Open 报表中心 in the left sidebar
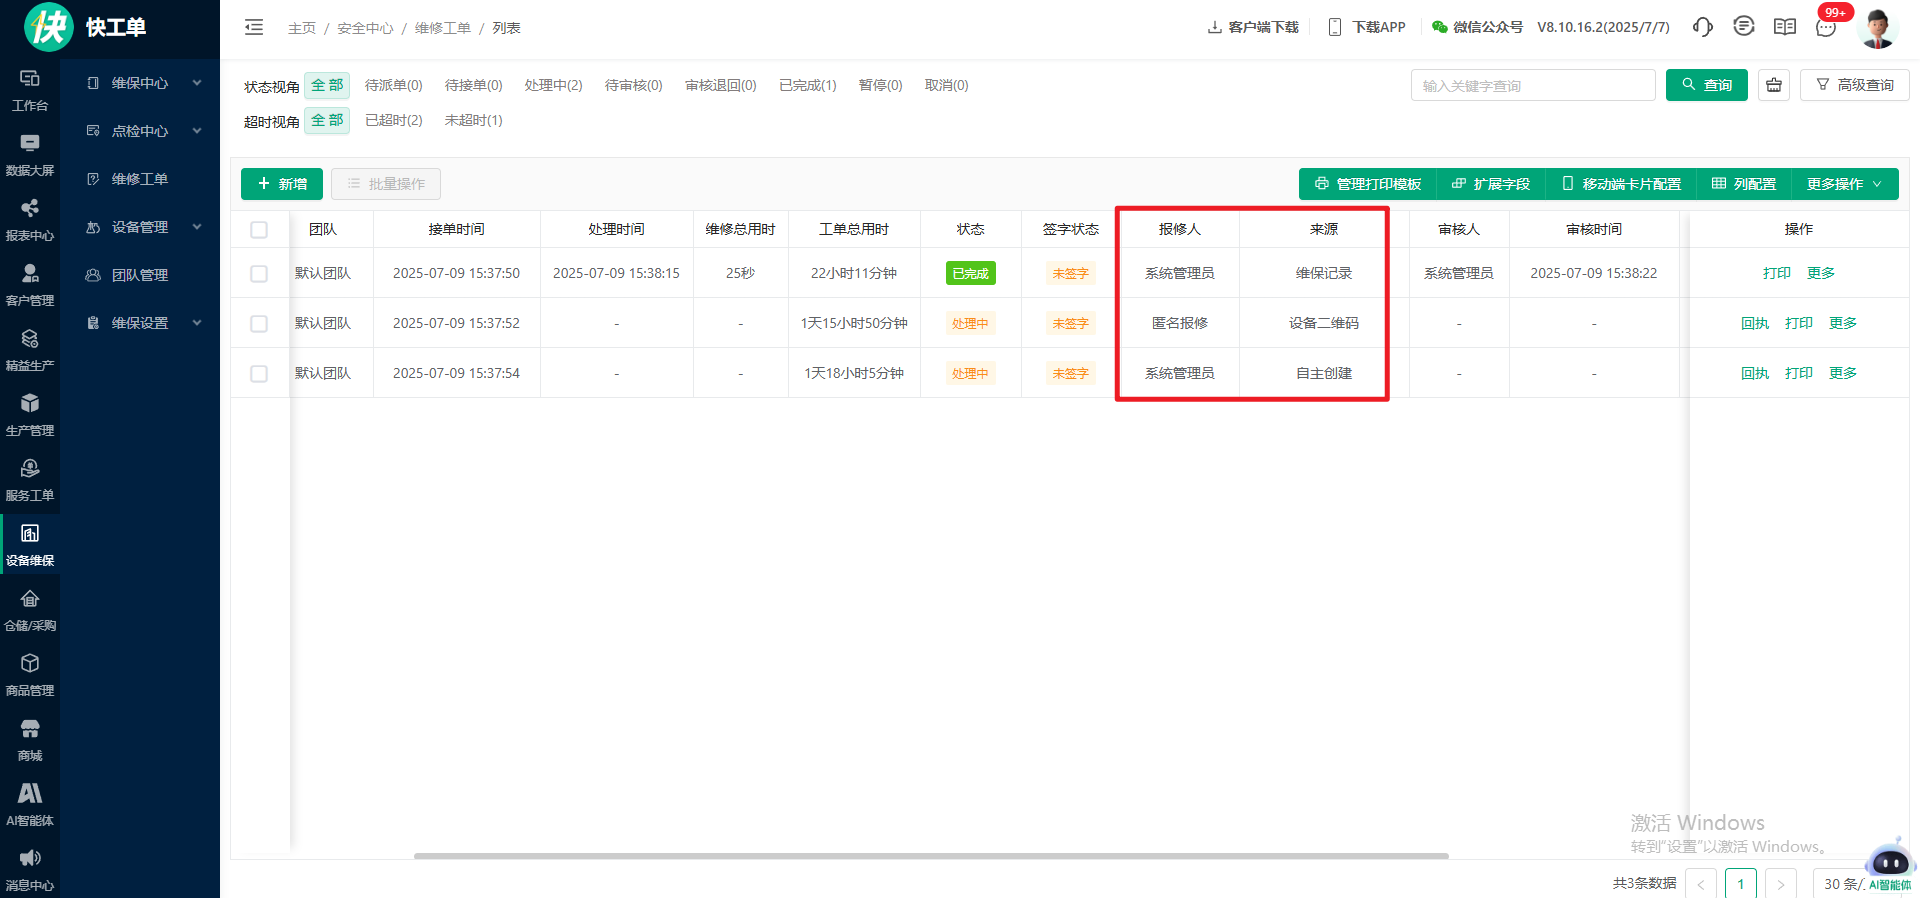1920x898 pixels. [x=30, y=219]
